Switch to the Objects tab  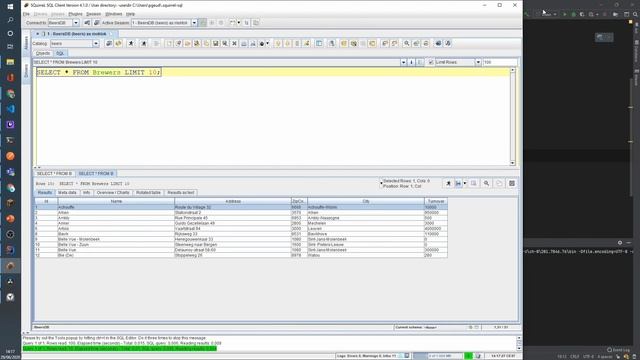pyautogui.click(x=43, y=53)
